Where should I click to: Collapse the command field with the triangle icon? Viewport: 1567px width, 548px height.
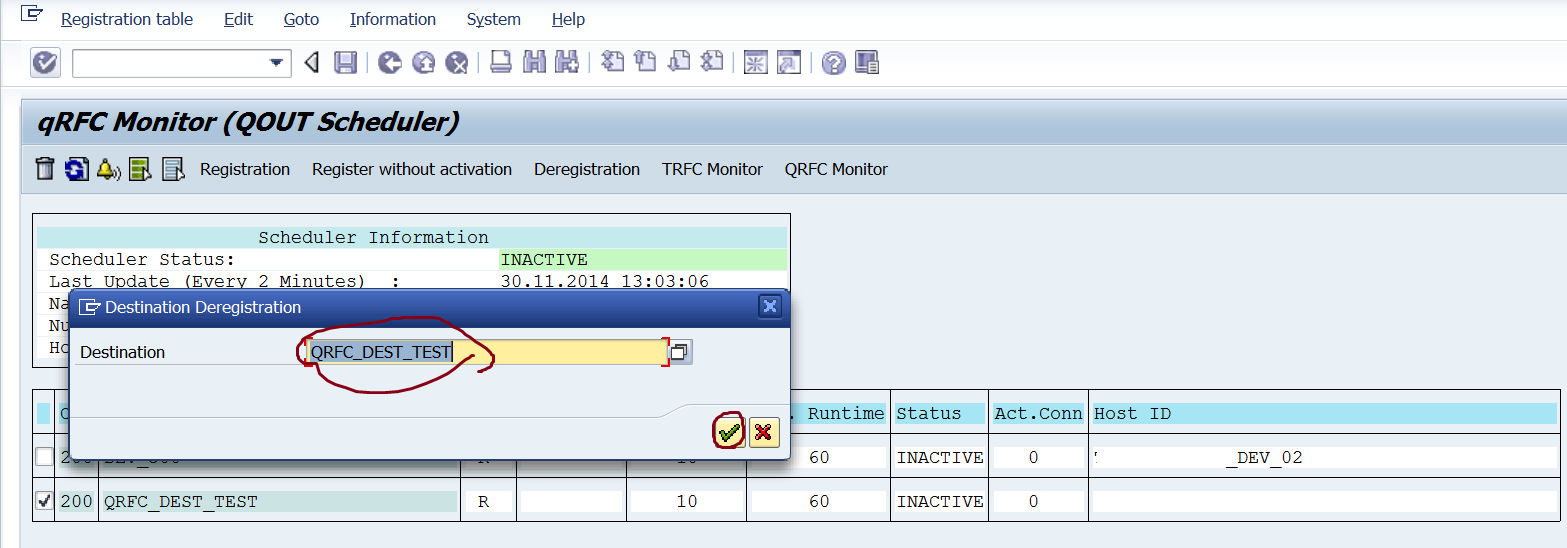(312, 63)
